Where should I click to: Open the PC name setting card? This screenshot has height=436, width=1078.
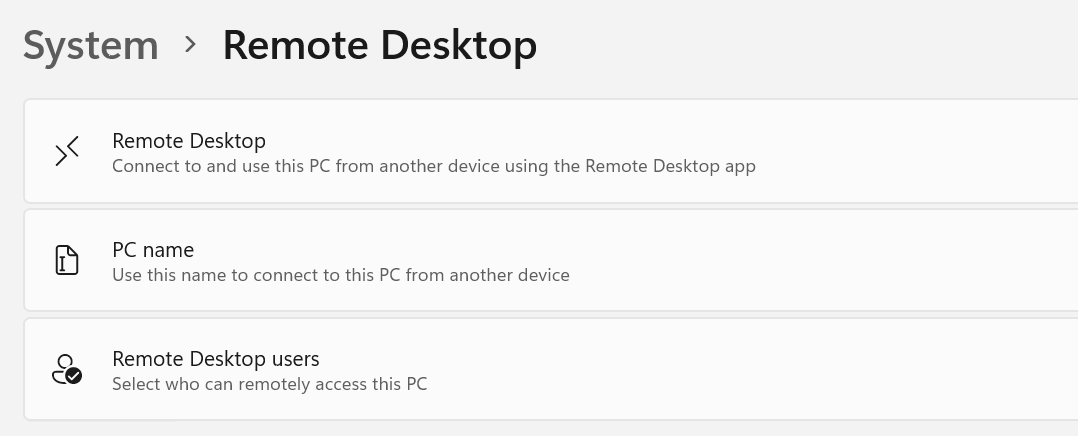551,260
